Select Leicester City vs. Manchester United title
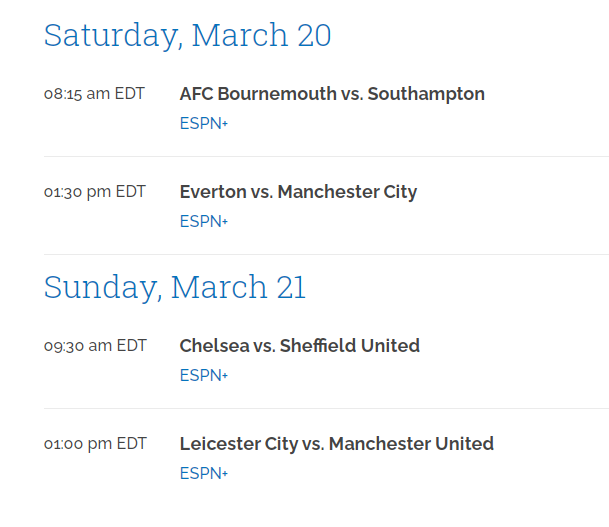Viewport: 609px width, 527px height. (x=336, y=444)
